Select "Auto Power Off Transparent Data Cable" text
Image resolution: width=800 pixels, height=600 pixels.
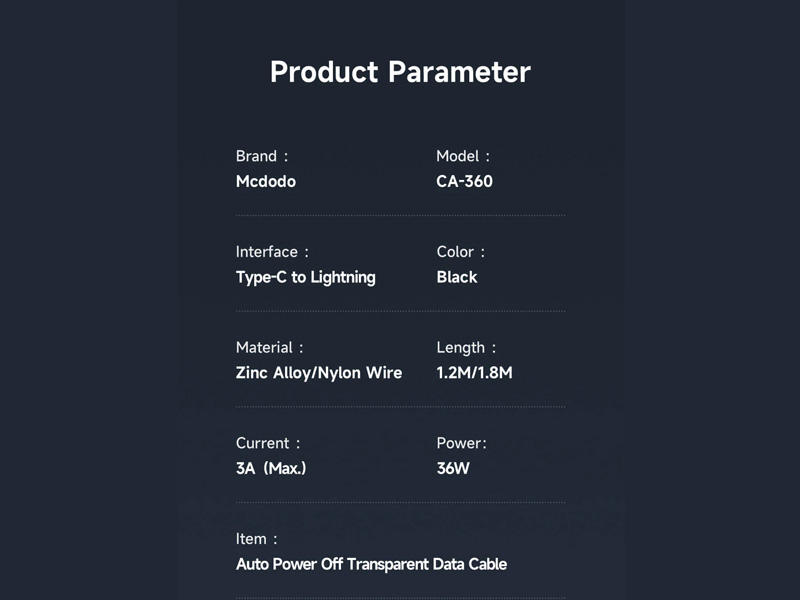[x=371, y=564]
